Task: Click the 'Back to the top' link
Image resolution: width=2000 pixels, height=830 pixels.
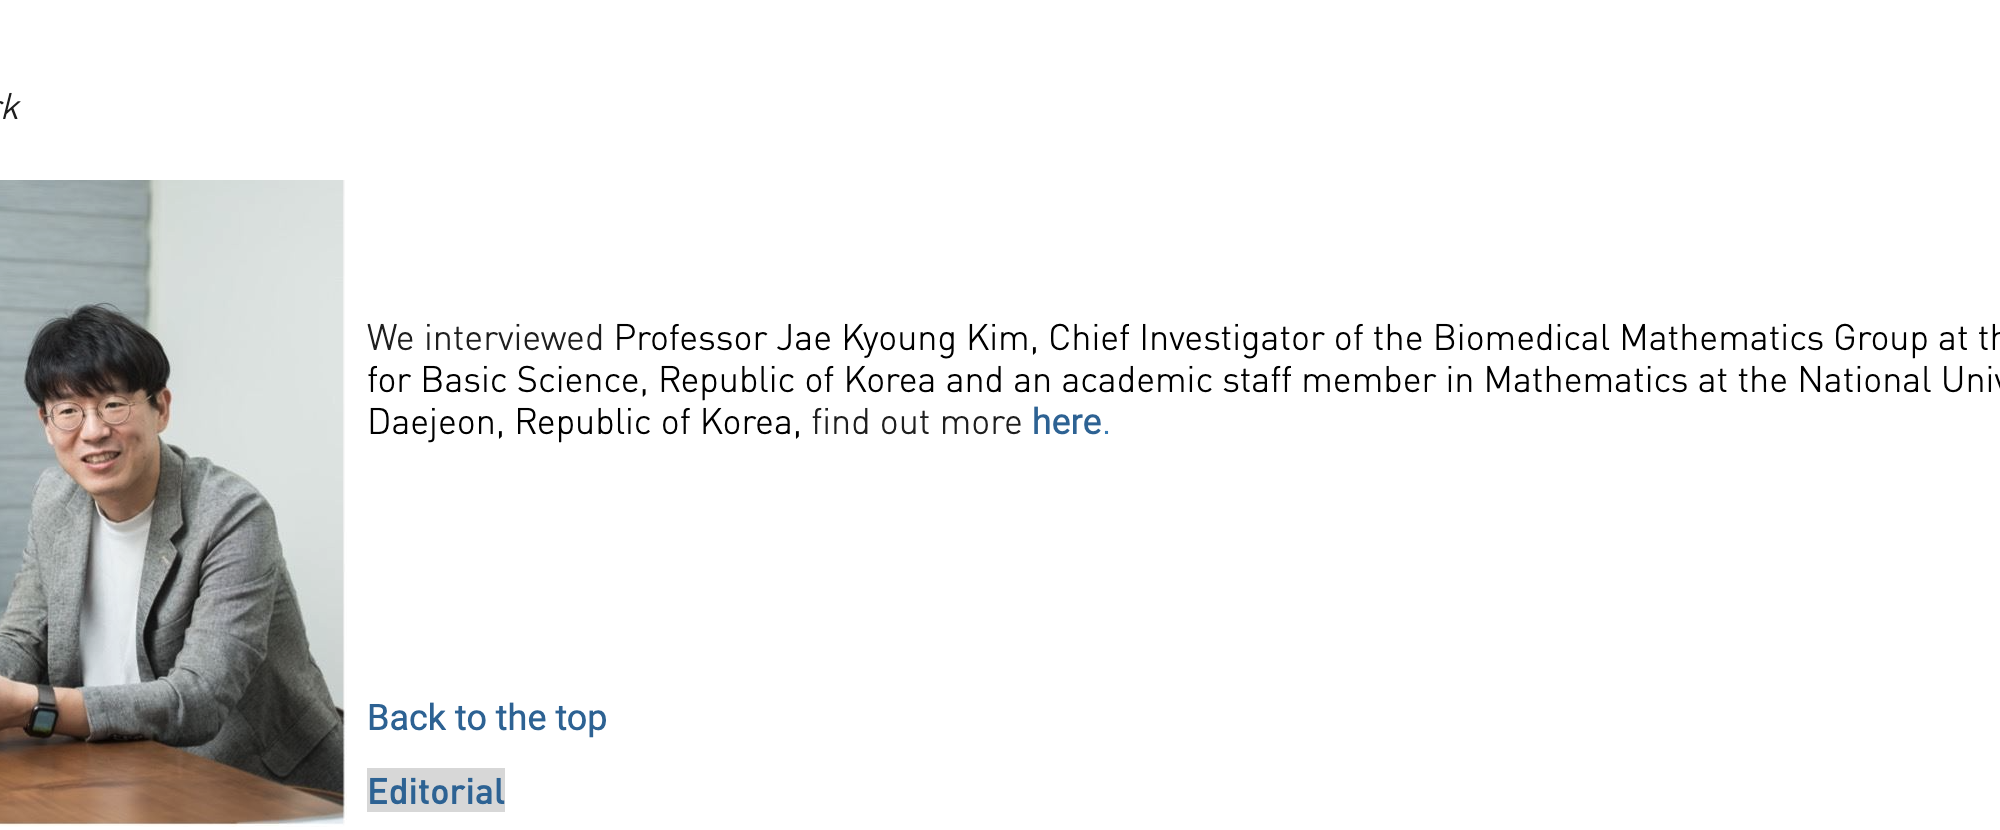Action: tap(487, 718)
